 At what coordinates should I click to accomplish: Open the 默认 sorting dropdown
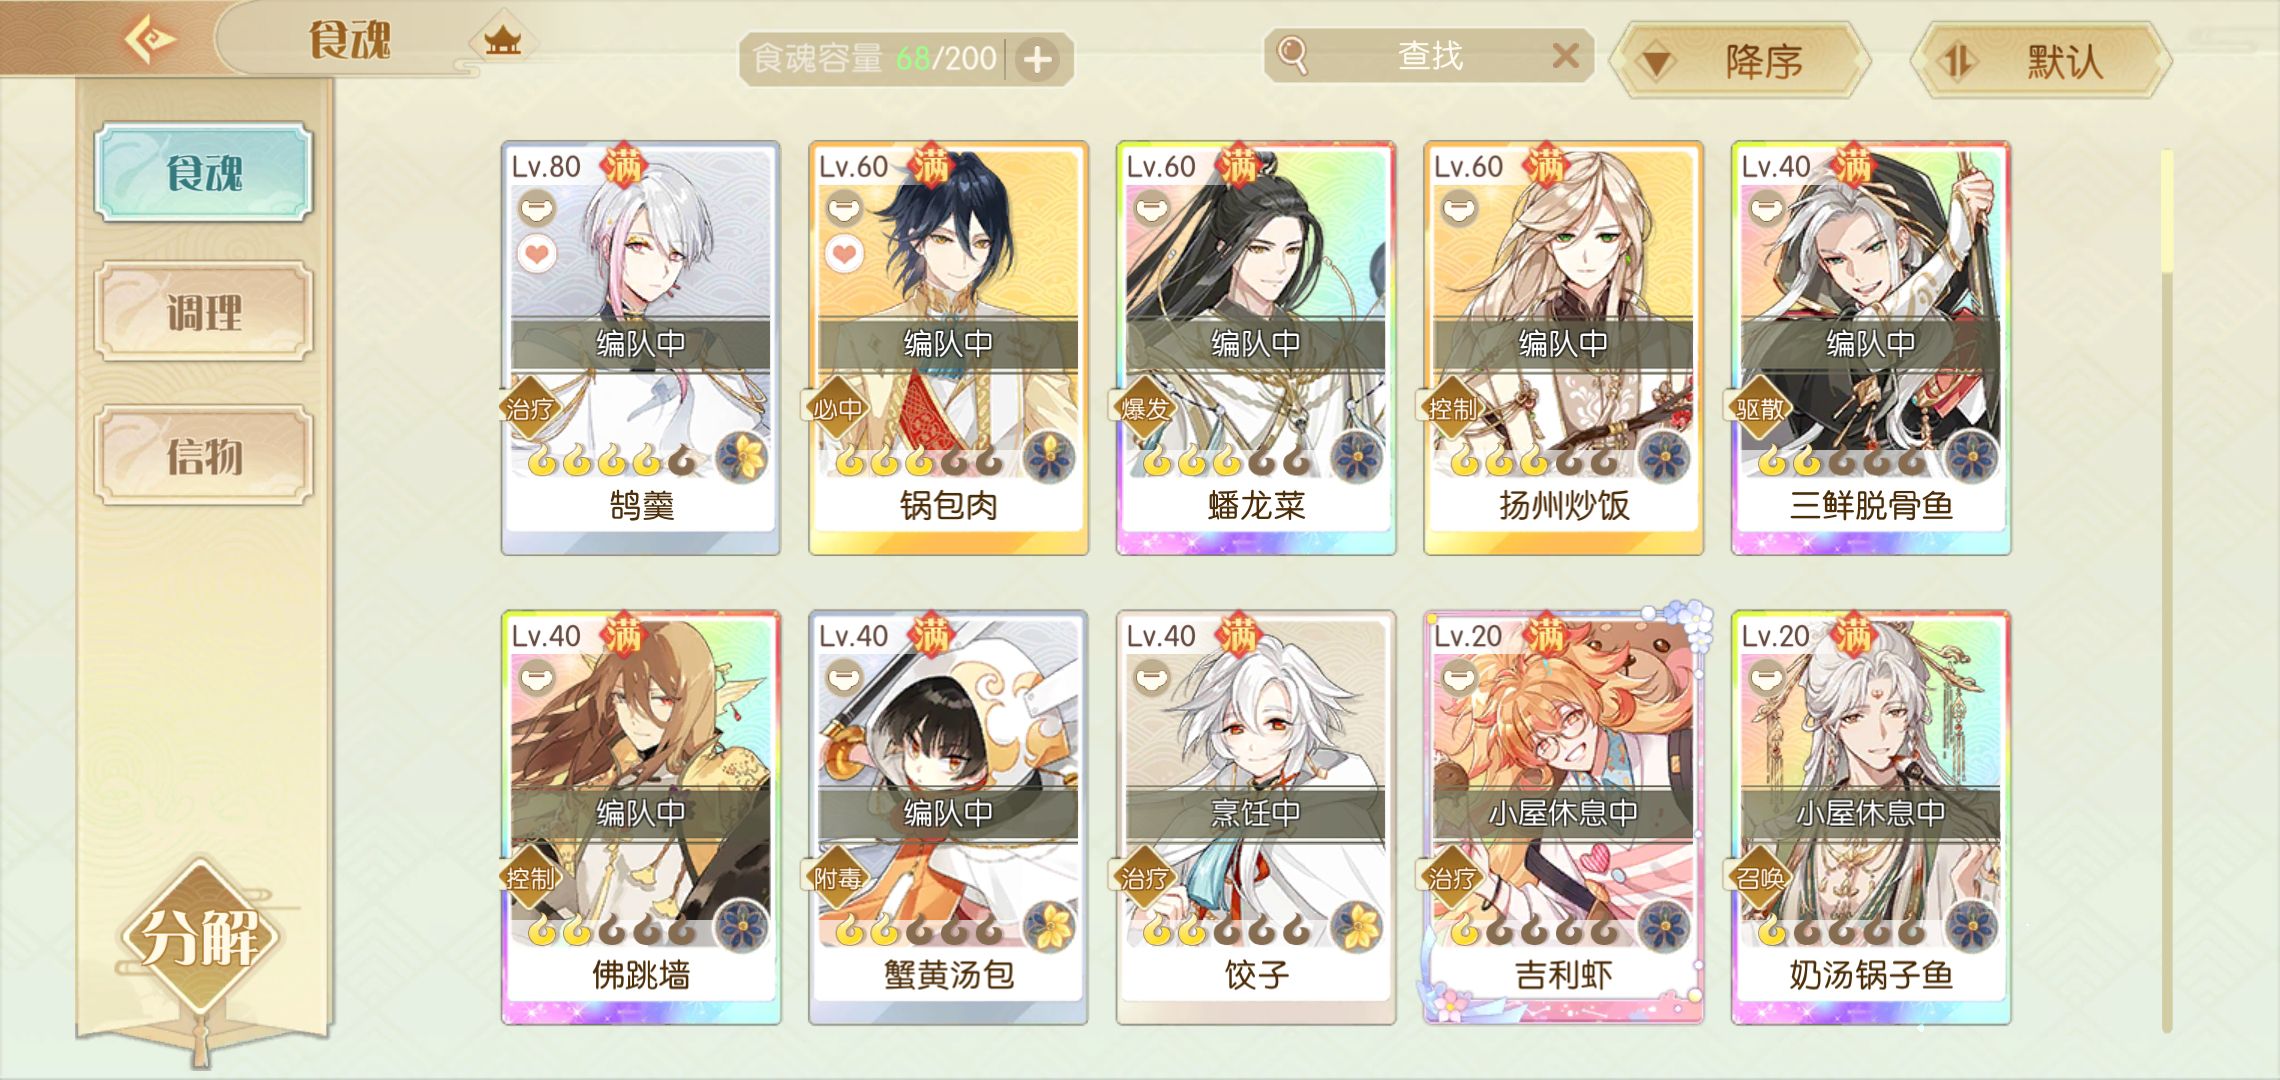click(x=2040, y=61)
